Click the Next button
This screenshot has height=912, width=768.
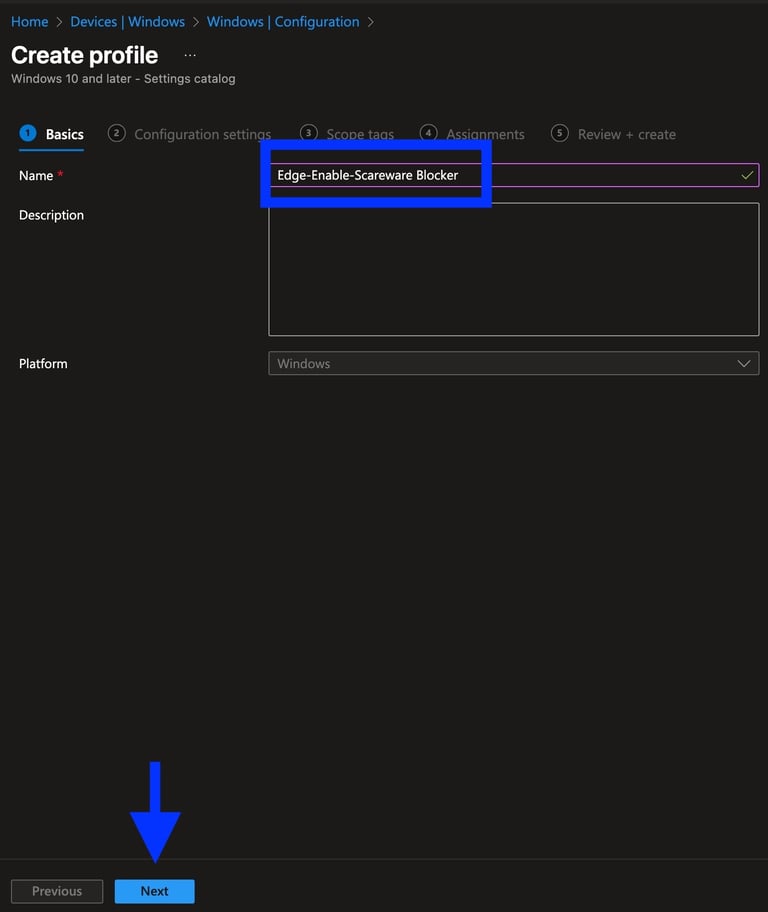[x=155, y=891]
